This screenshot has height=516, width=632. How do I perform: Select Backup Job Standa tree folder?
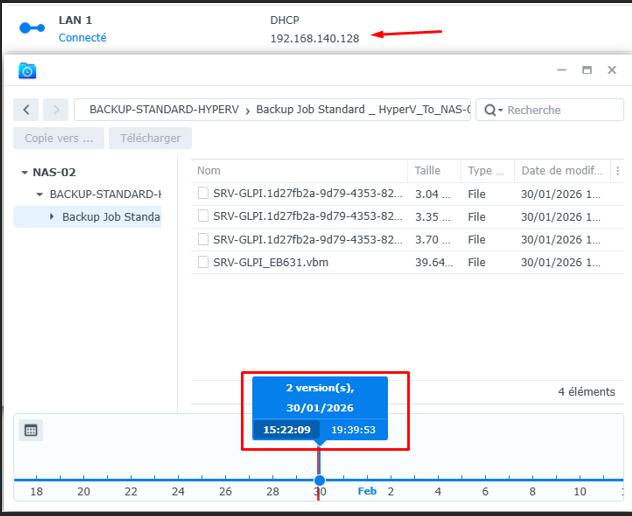tap(111, 217)
